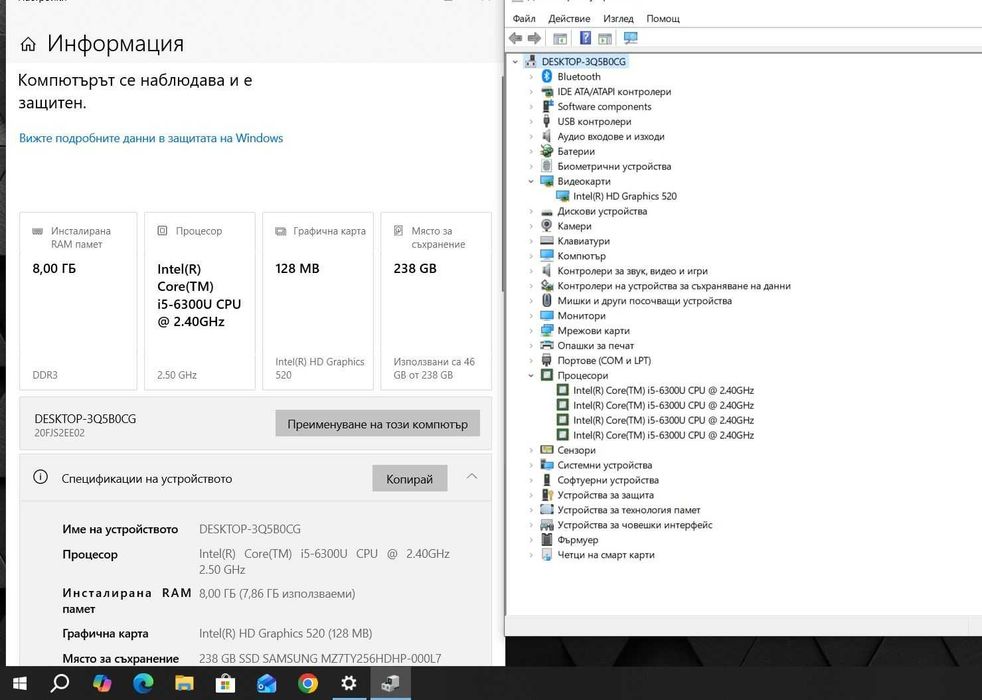
Task: Collapse the Процесори category
Action: click(531, 375)
